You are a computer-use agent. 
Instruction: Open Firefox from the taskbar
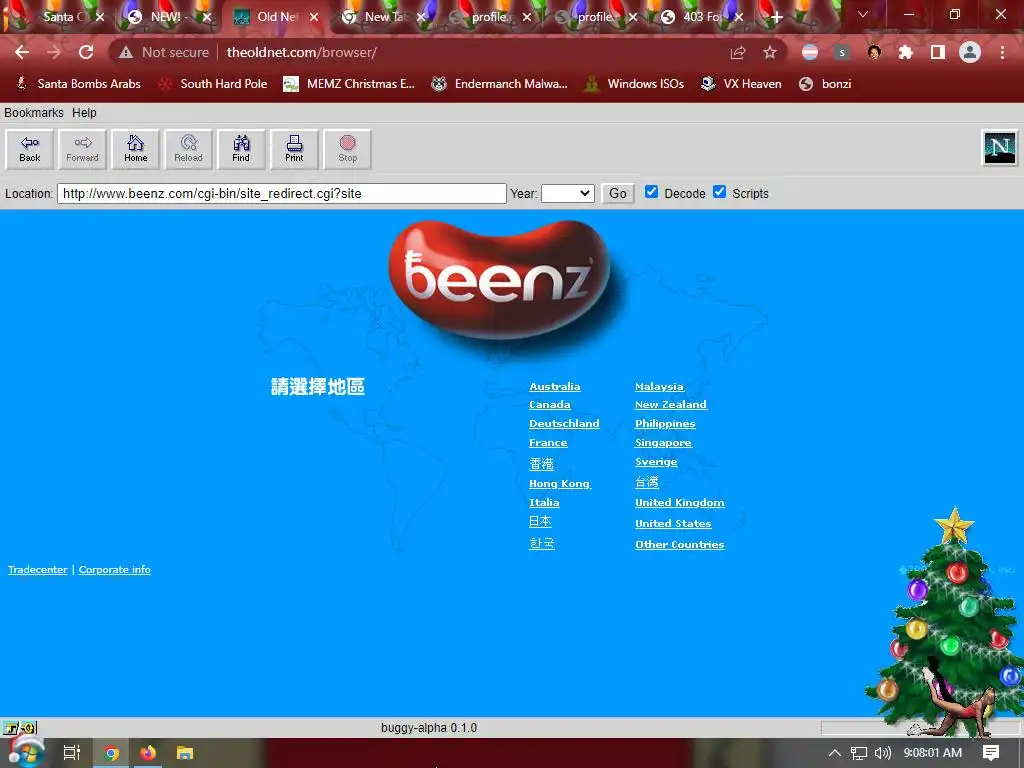pyautogui.click(x=148, y=753)
